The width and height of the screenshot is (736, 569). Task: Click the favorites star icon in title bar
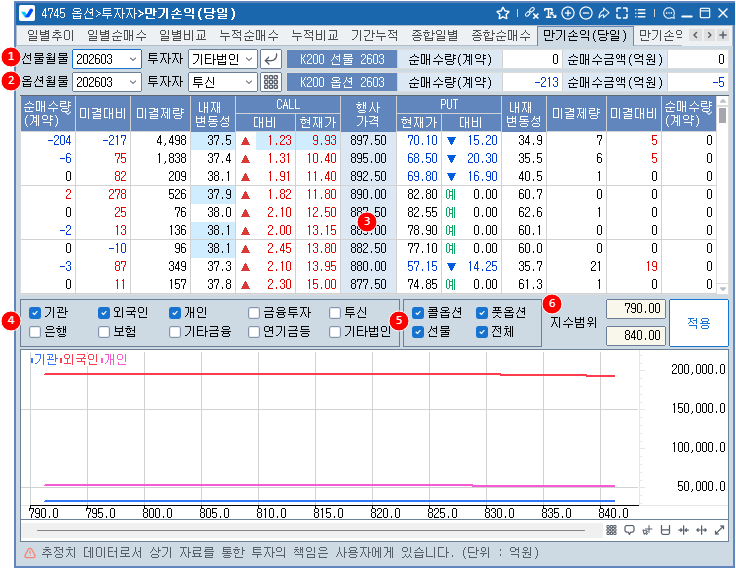[x=503, y=13]
